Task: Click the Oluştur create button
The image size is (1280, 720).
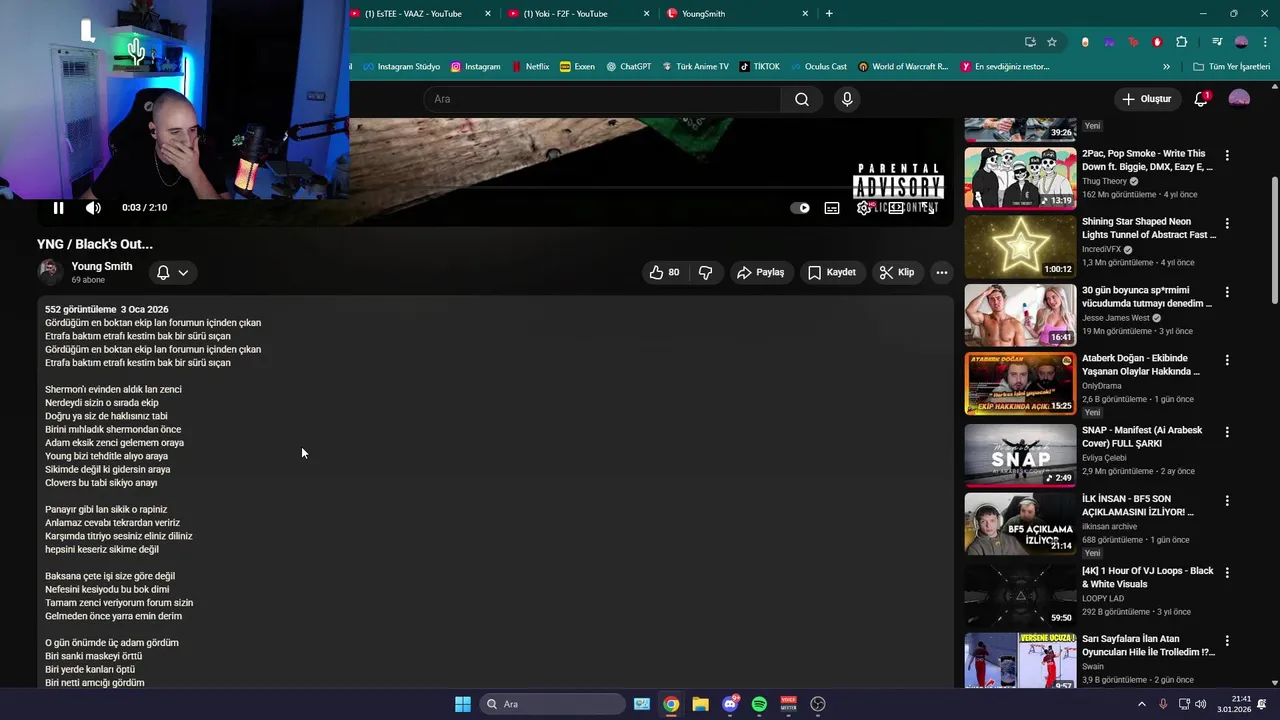Action: [1146, 99]
